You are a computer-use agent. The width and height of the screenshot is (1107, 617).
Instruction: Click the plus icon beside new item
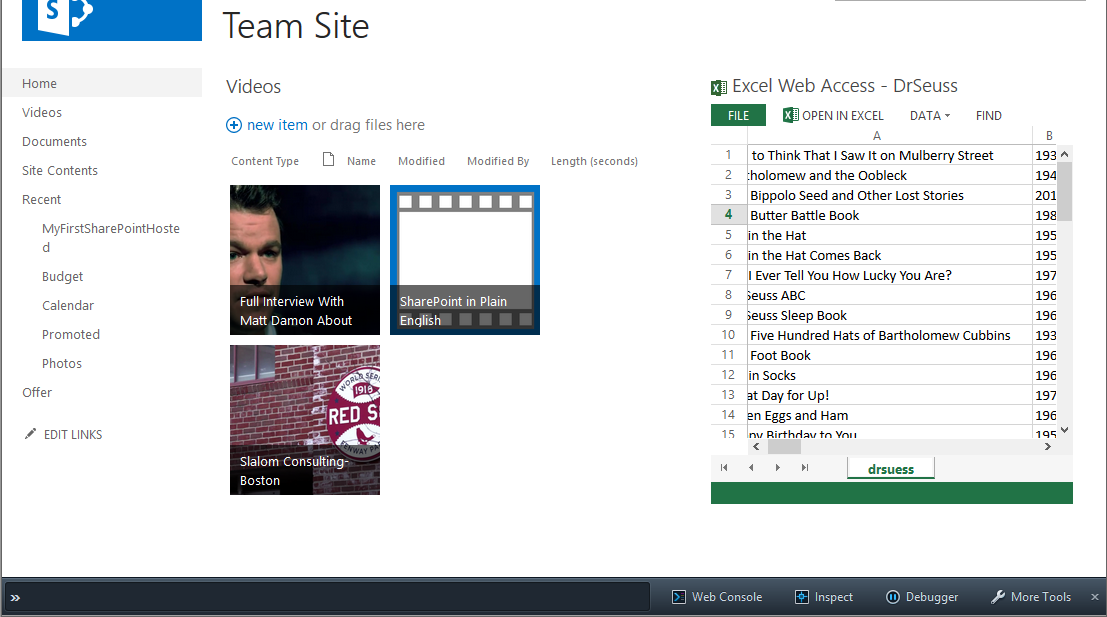point(234,125)
